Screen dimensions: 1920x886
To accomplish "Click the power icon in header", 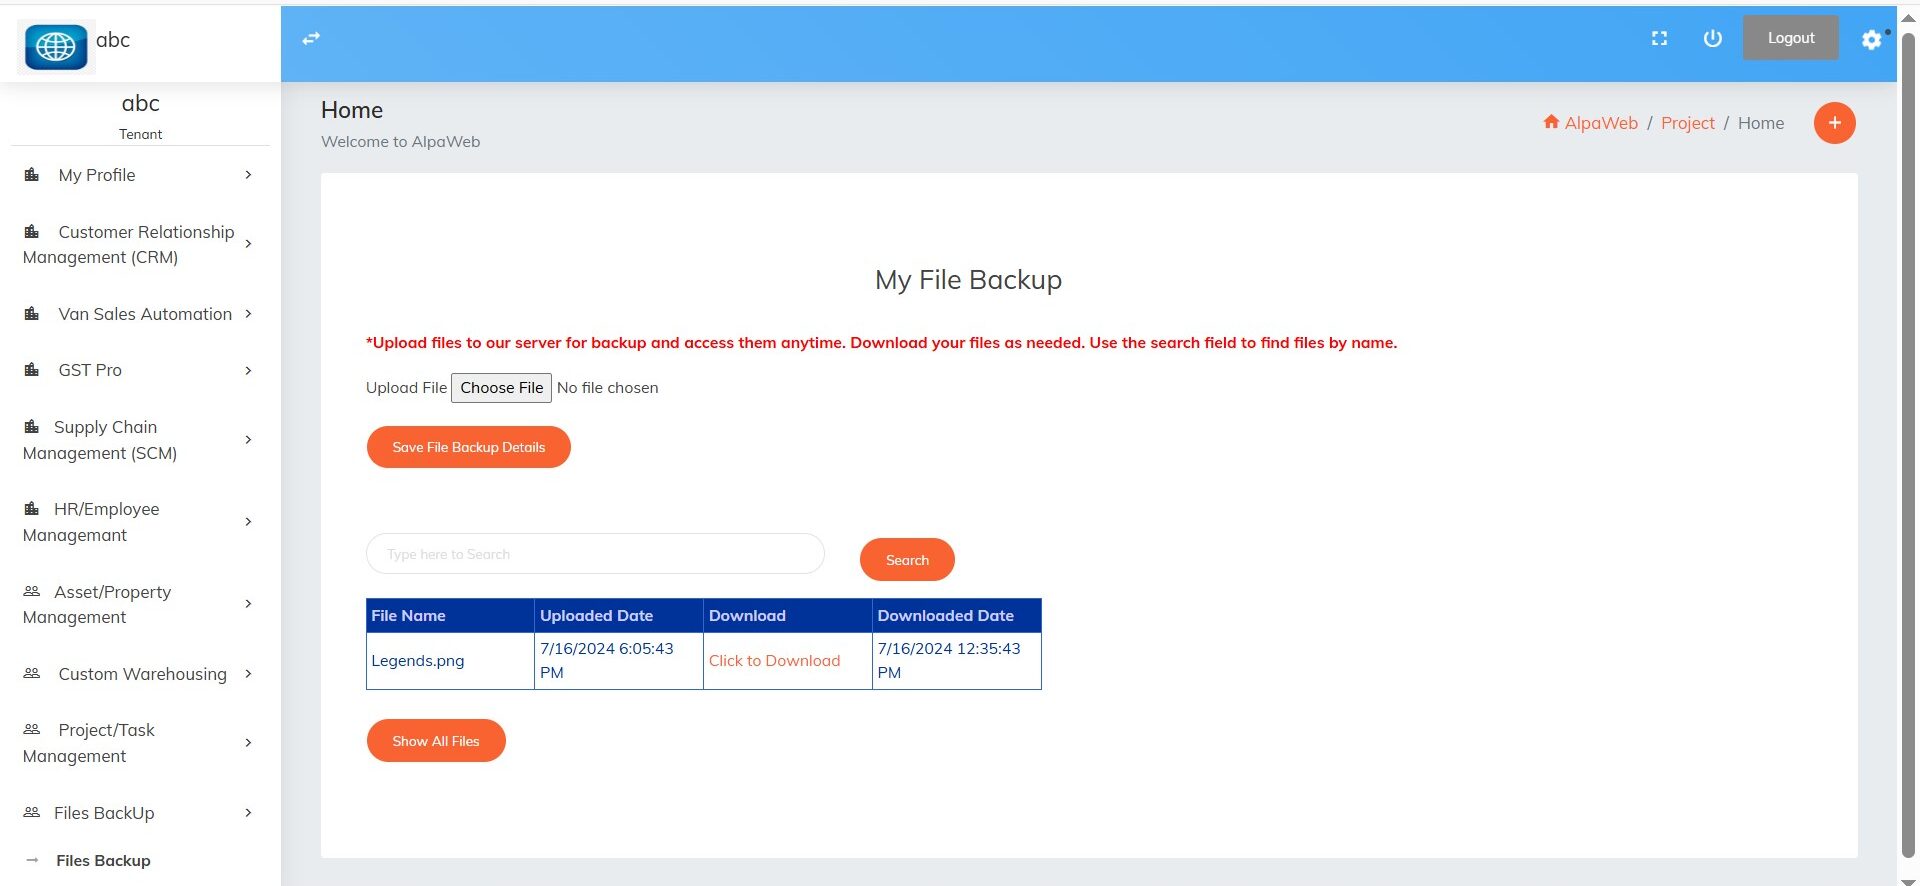I will [1712, 38].
